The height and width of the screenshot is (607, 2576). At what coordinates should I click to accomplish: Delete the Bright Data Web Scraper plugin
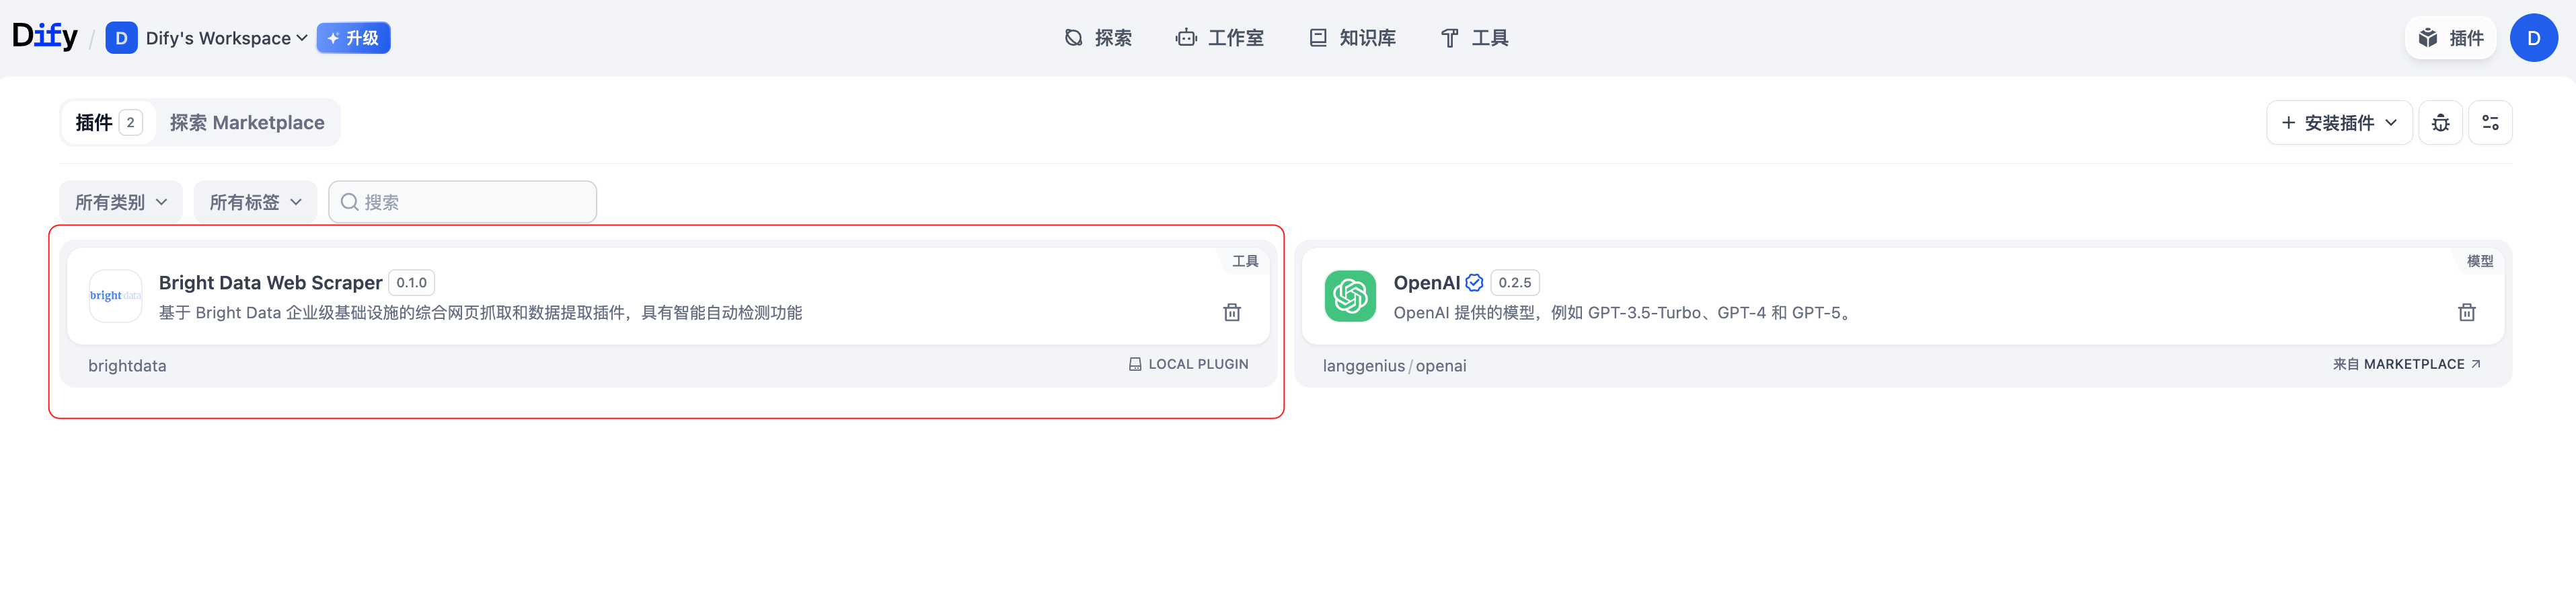(1232, 312)
